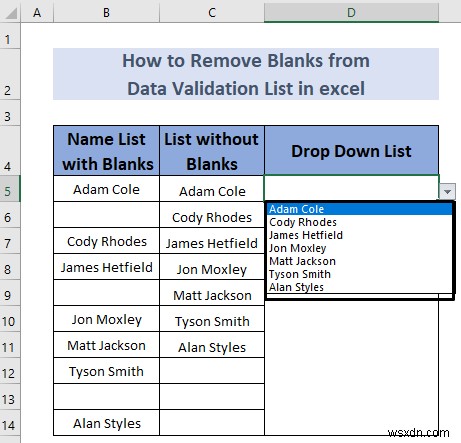Select cell C5 containing Adam Cole
This screenshot has width=461, height=443.
(212, 189)
